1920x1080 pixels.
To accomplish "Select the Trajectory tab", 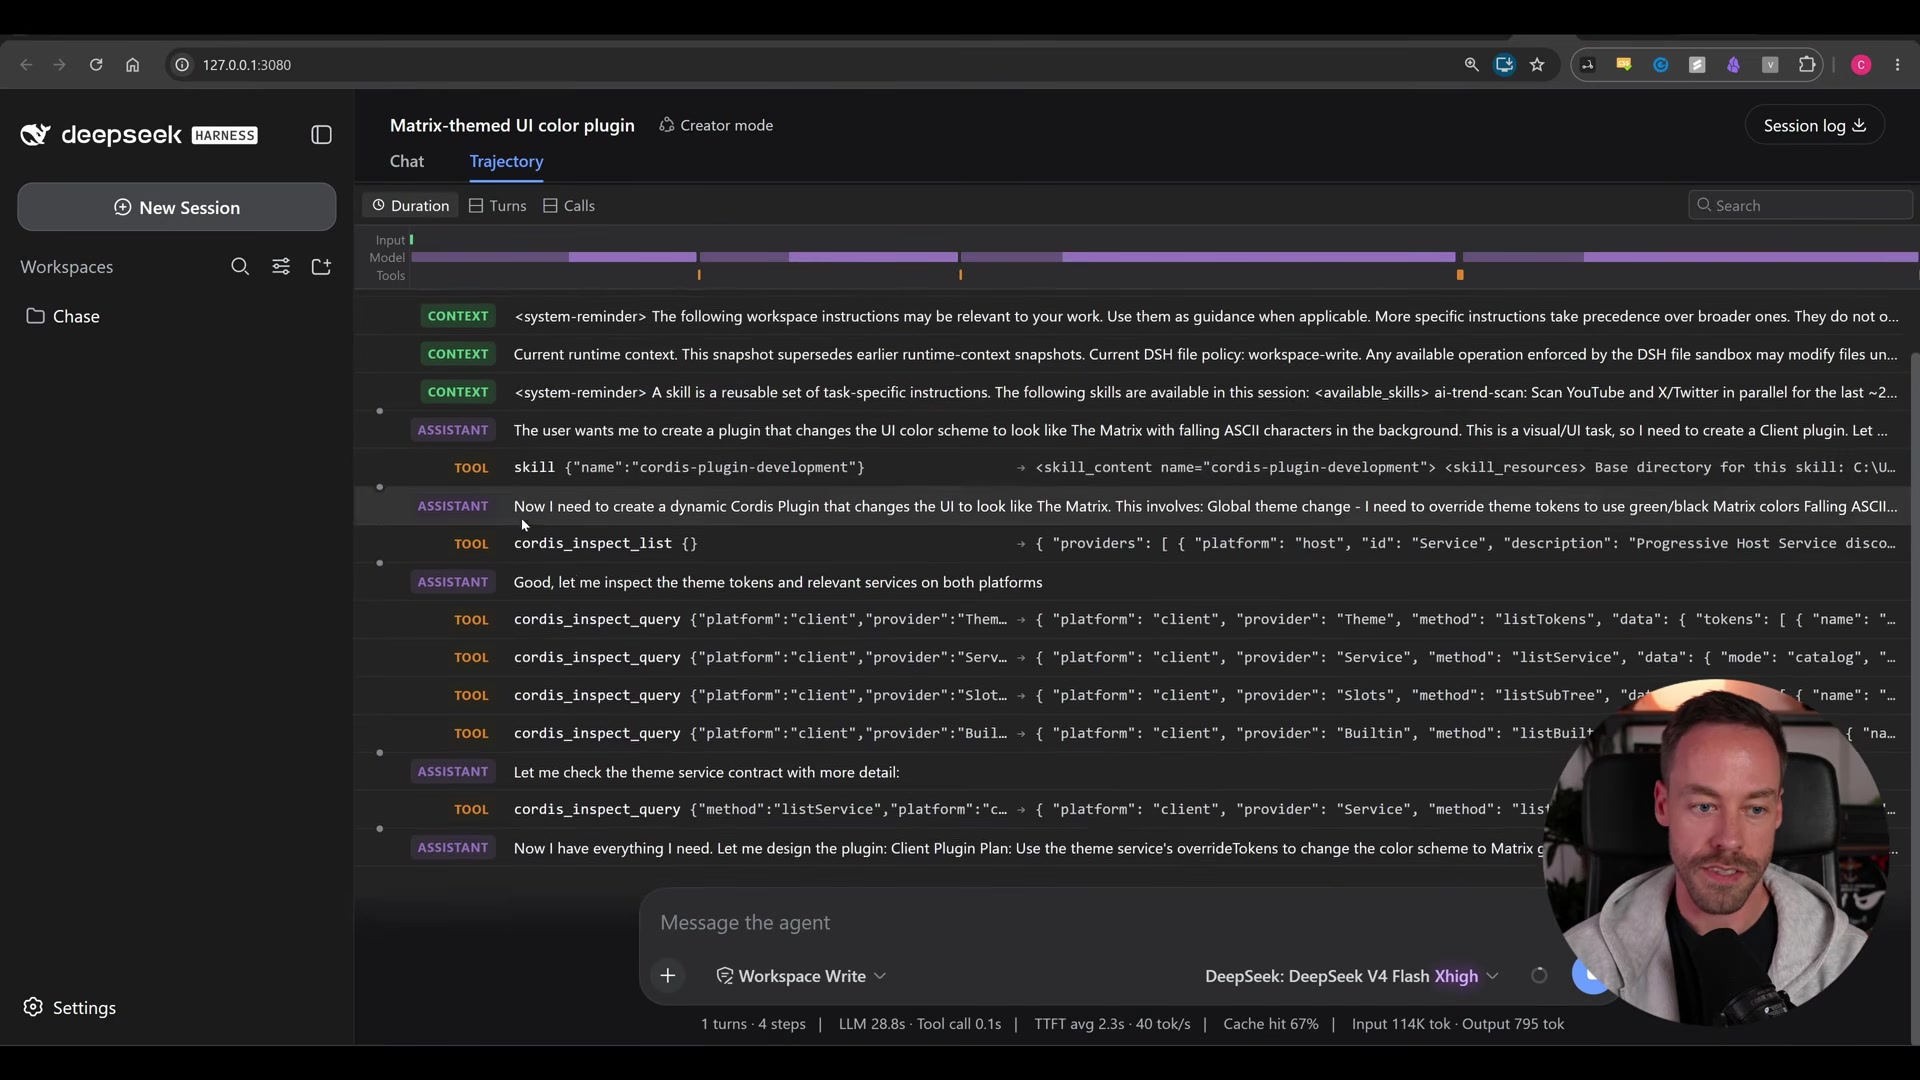I will (x=506, y=161).
